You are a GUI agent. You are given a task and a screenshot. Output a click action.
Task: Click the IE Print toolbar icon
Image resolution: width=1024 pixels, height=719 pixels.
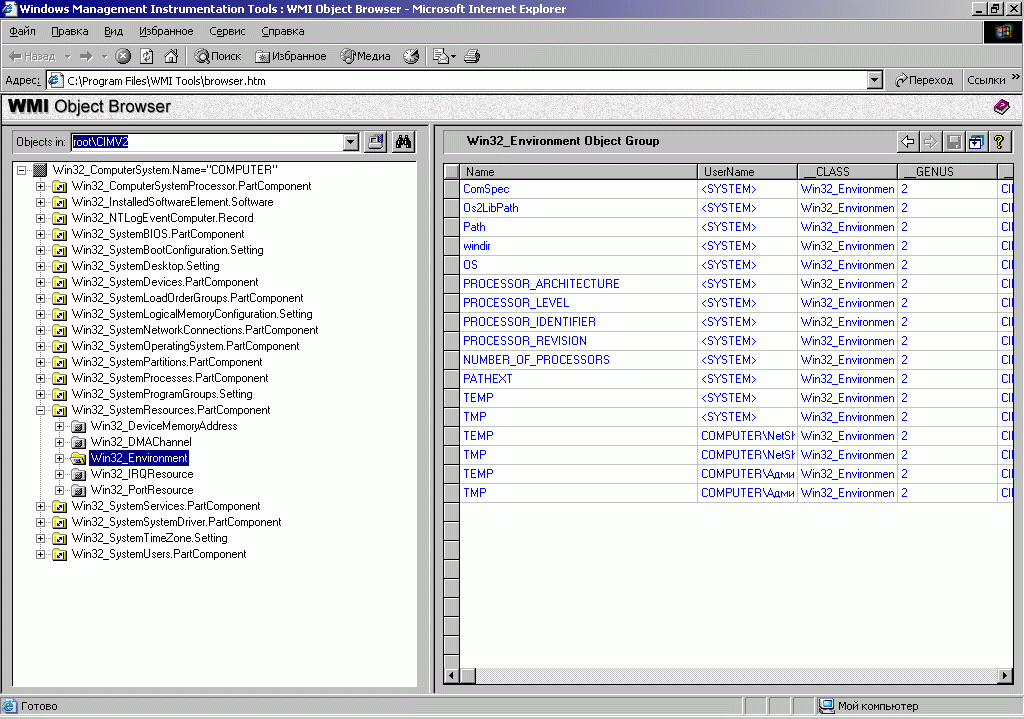[x=472, y=56]
